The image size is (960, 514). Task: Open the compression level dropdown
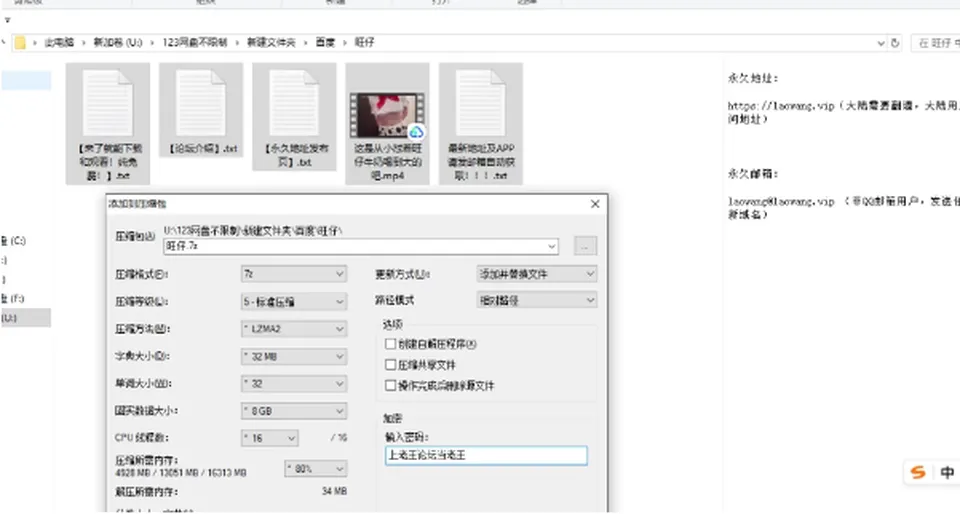(x=294, y=302)
